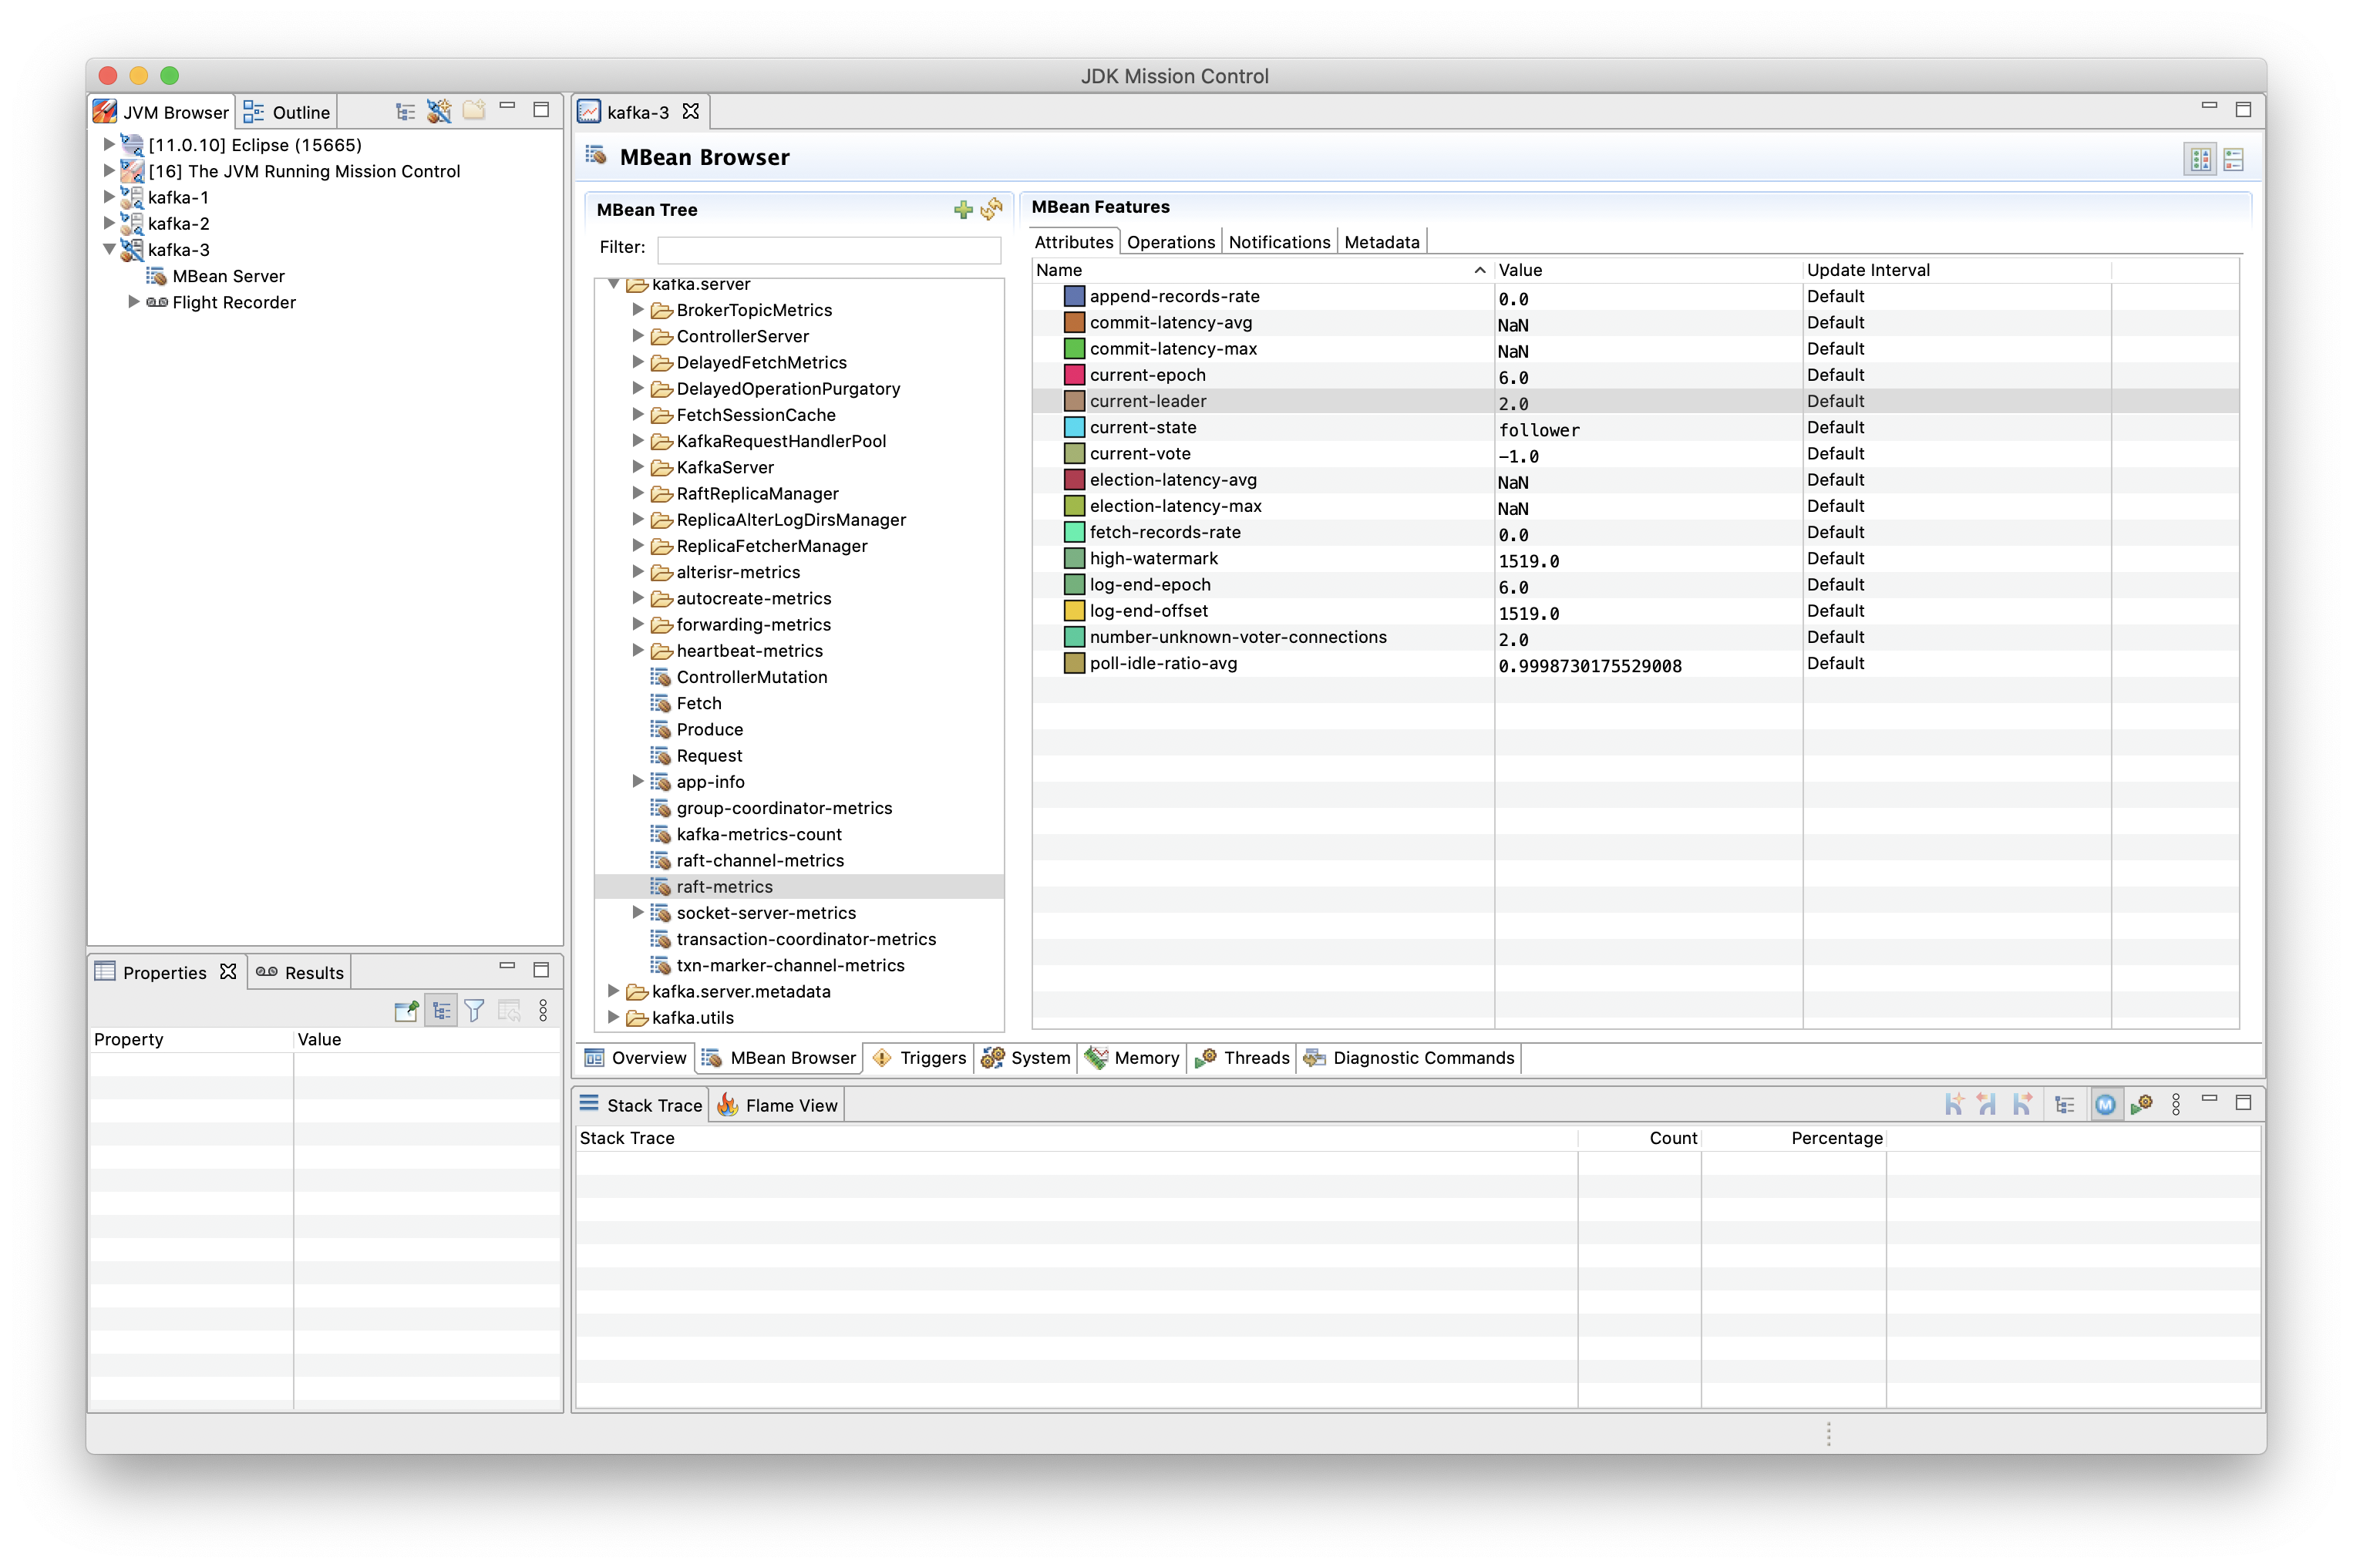Select kafka-metrics-count MBean

[759, 834]
